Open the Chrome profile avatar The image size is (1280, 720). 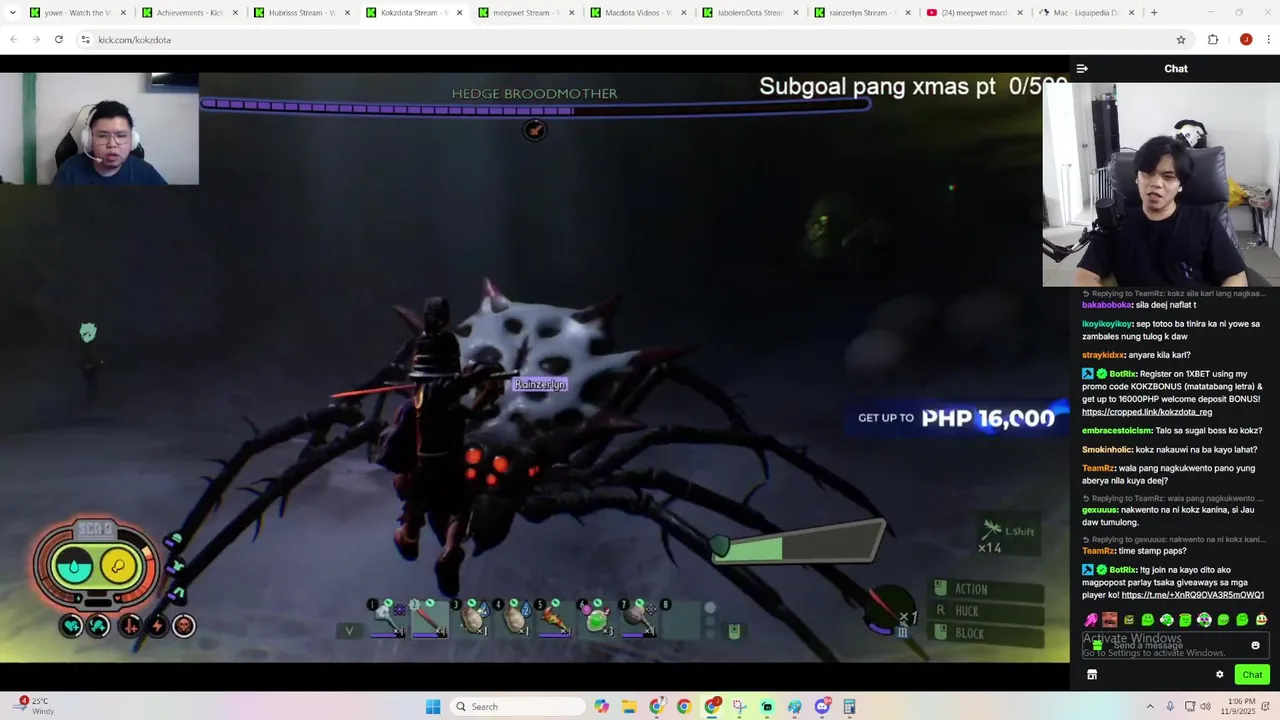coord(1246,40)
